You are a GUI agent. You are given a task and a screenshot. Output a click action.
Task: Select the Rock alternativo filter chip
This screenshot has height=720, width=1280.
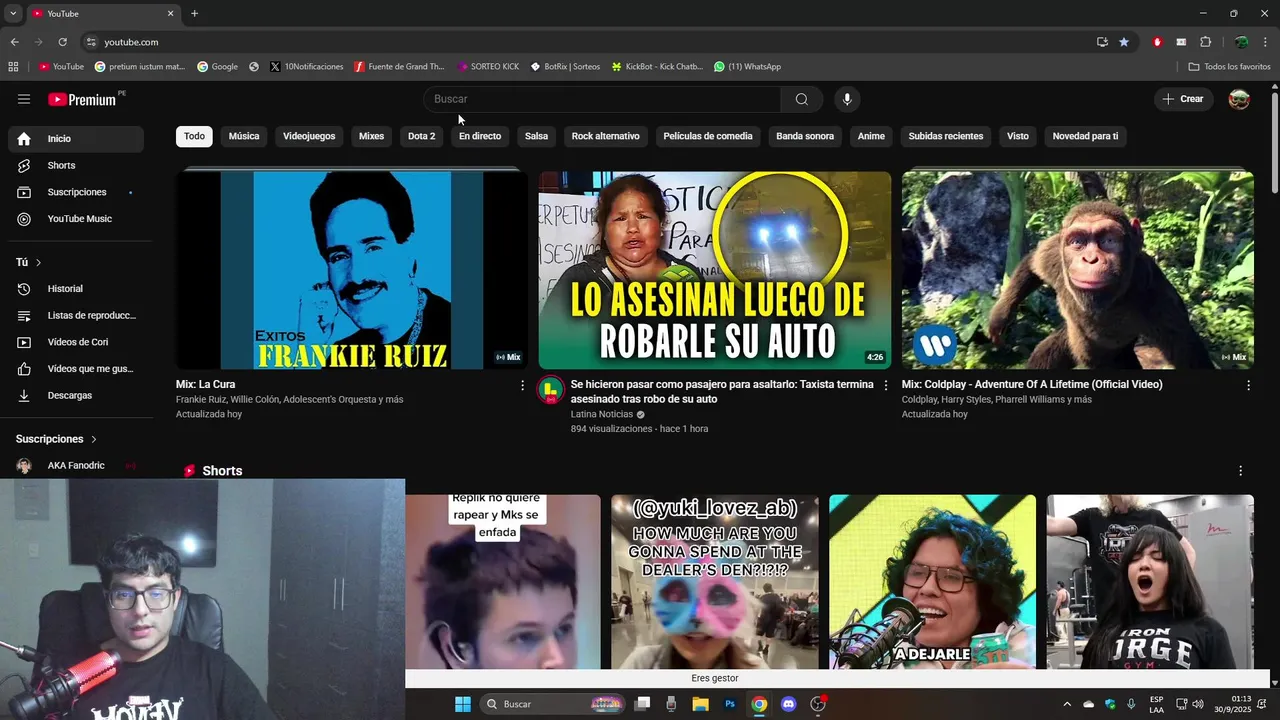(x=605, y=136)
